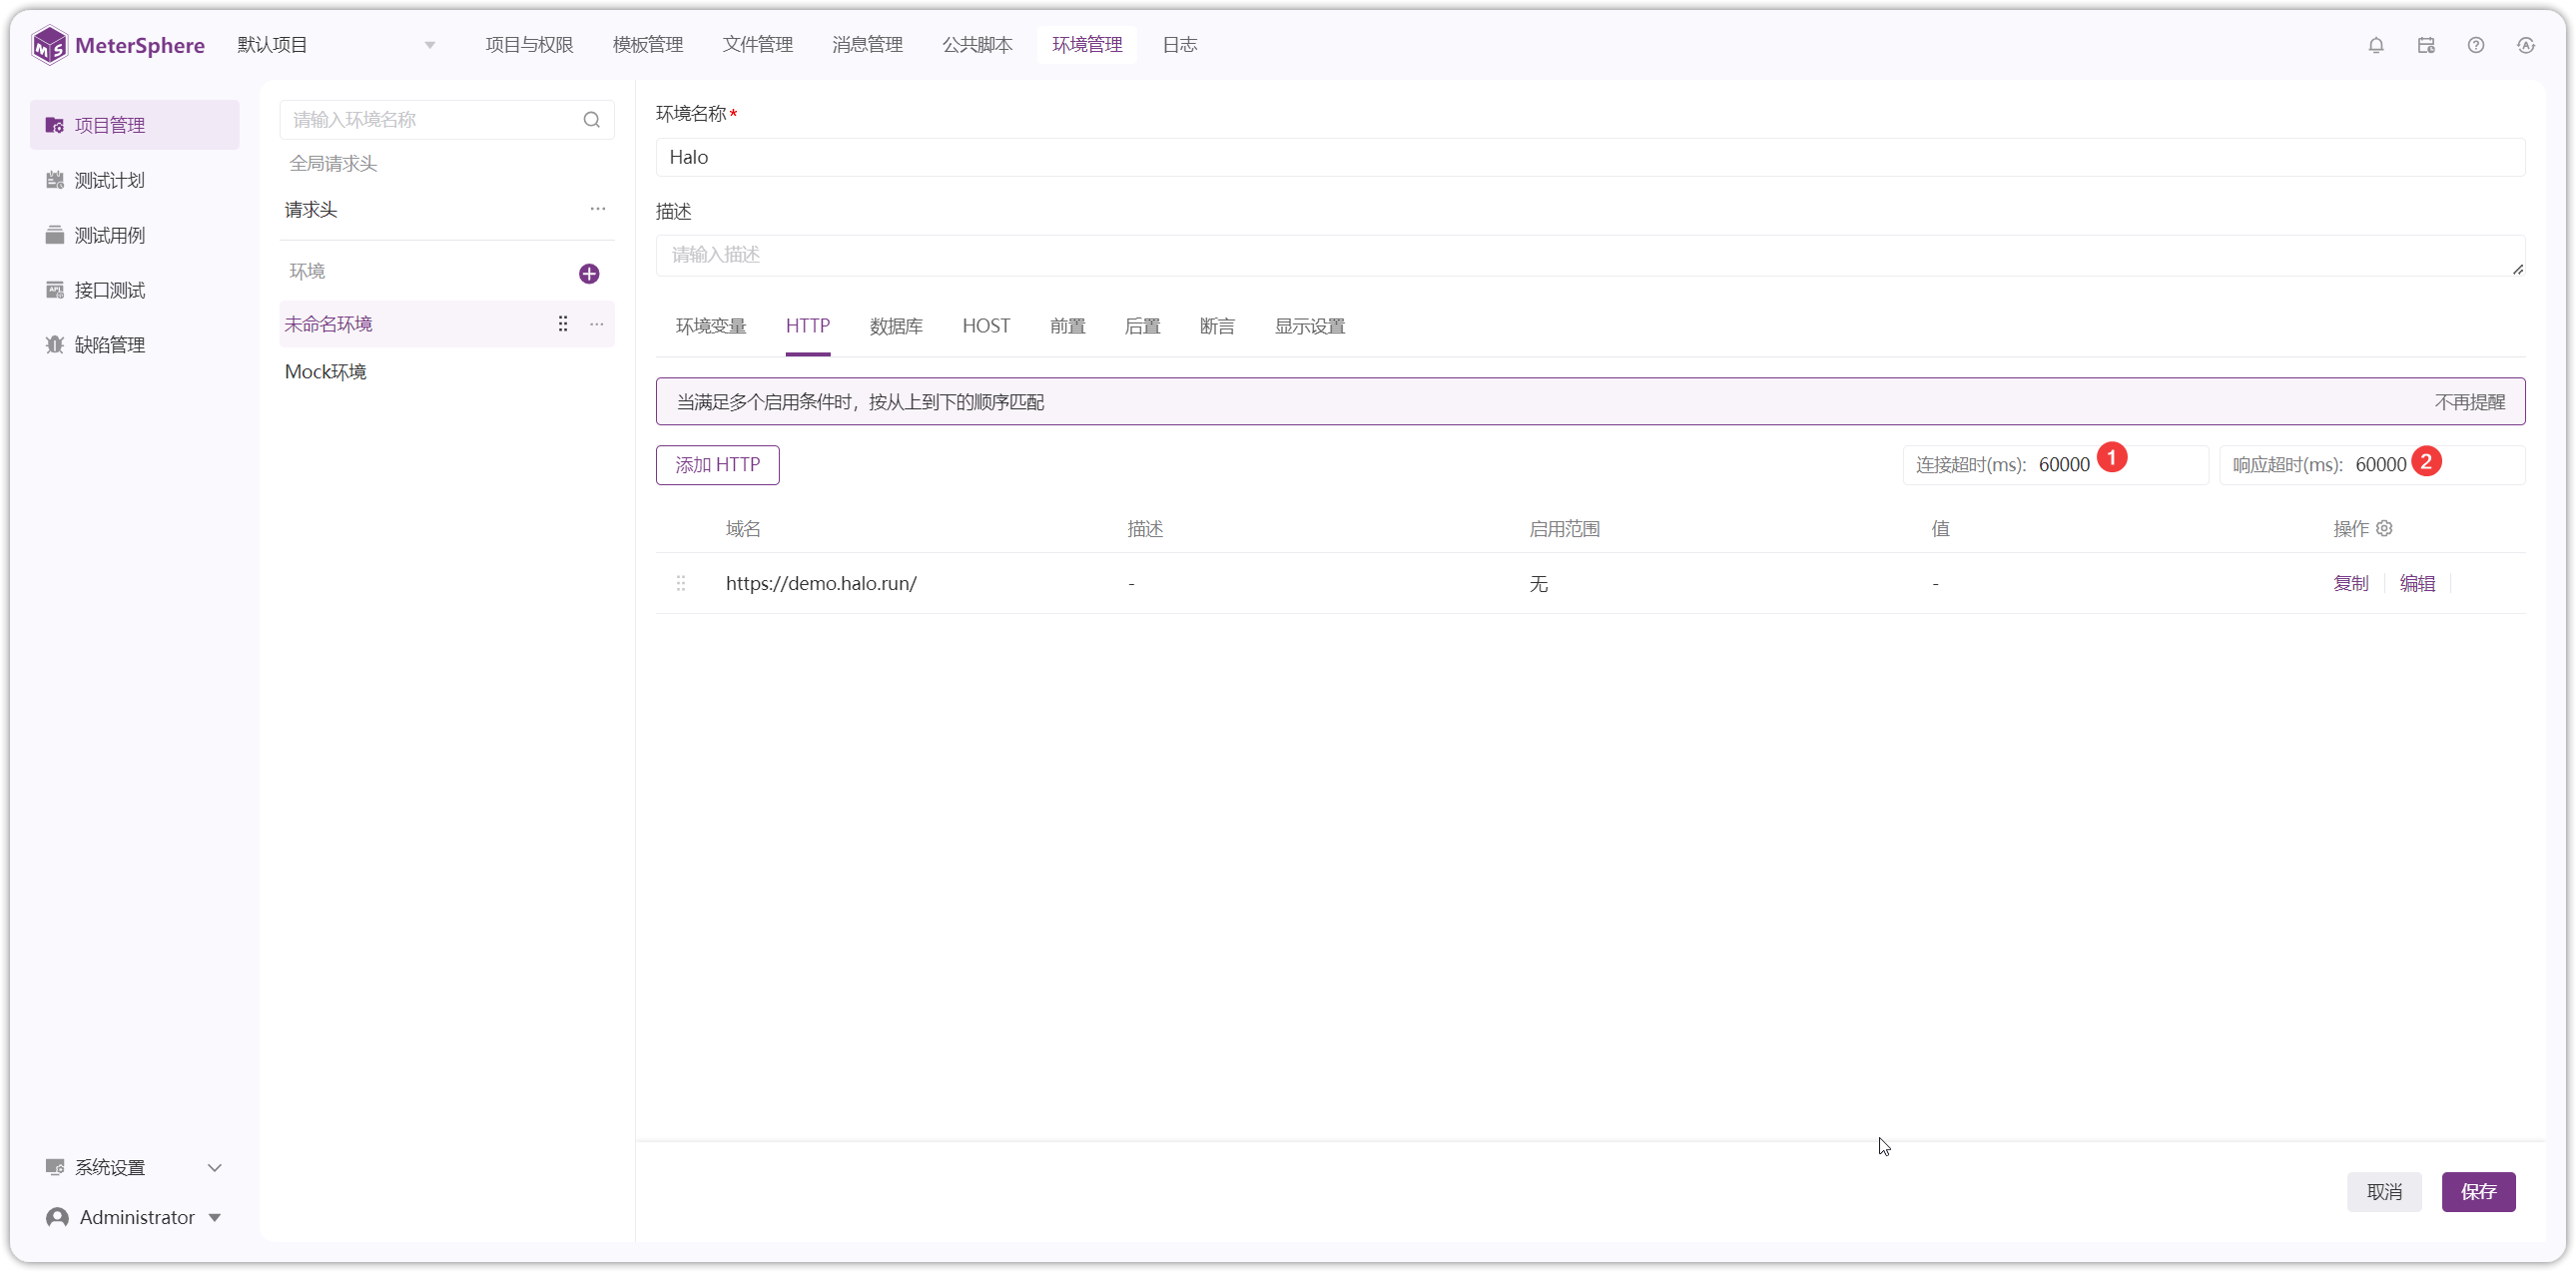Click the 描述 text area
2576x1272 pixels.
(1590, 255)
